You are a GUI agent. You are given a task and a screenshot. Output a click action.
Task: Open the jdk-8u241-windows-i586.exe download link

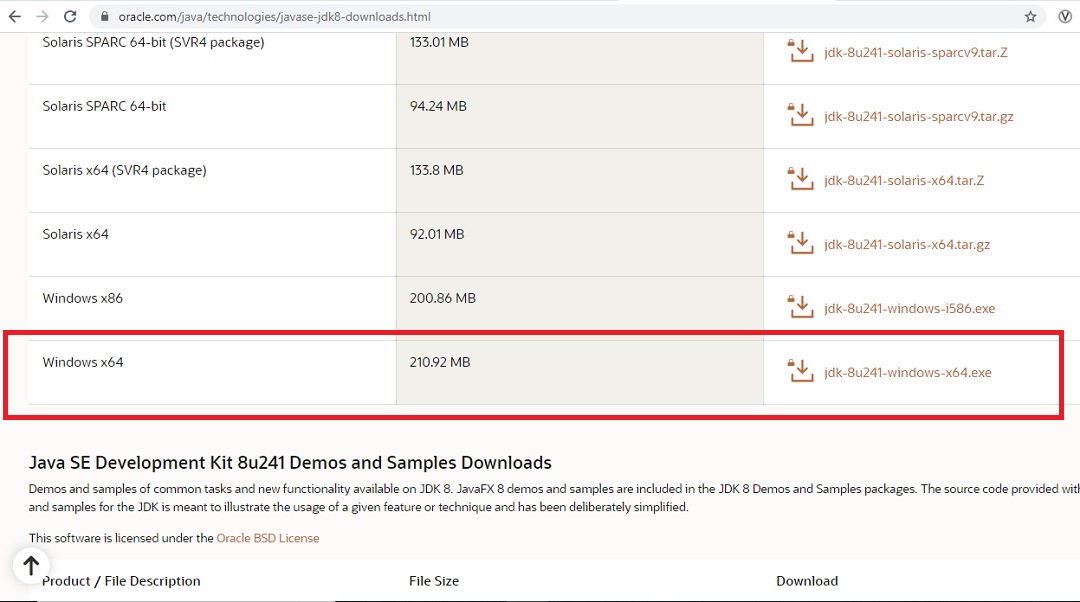coord(908,308)
